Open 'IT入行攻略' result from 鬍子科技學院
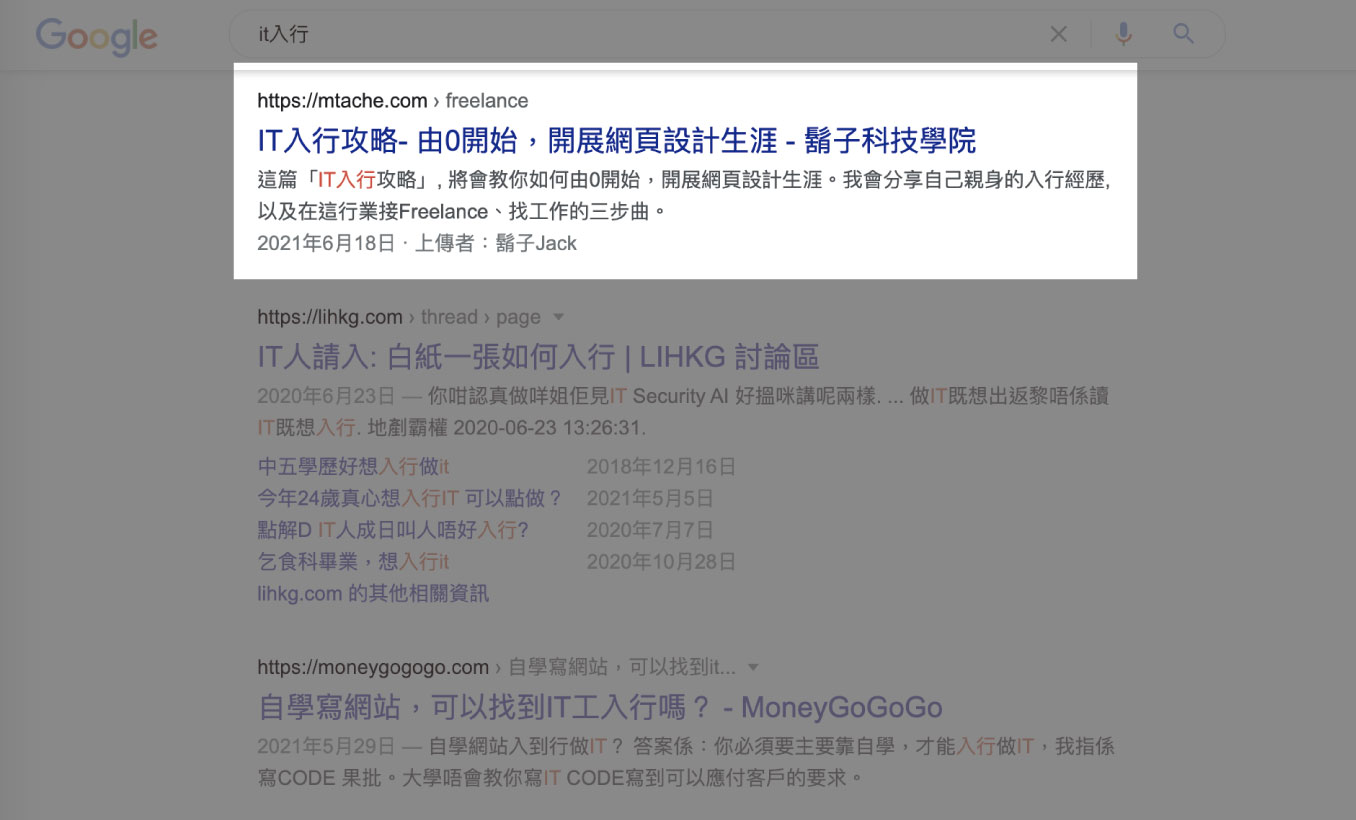 pos(616,140)
